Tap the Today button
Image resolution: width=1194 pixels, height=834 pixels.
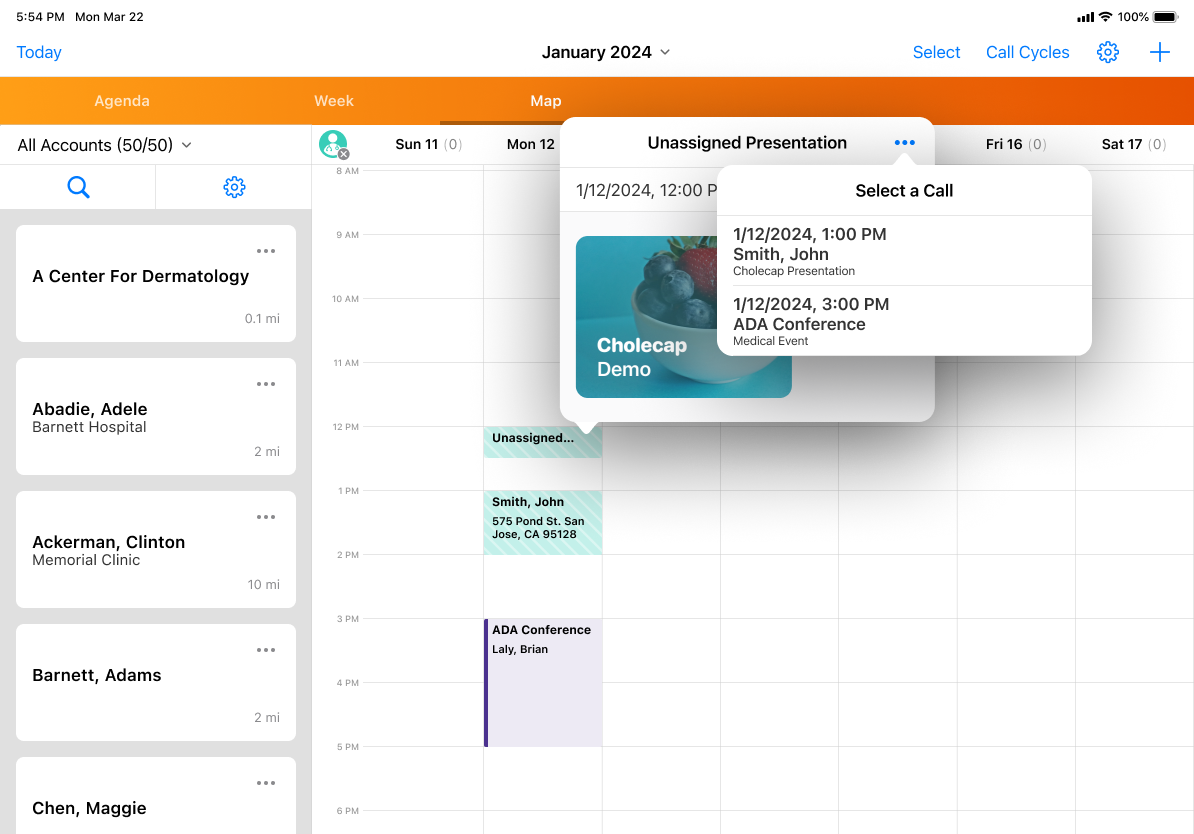(39, 53)
